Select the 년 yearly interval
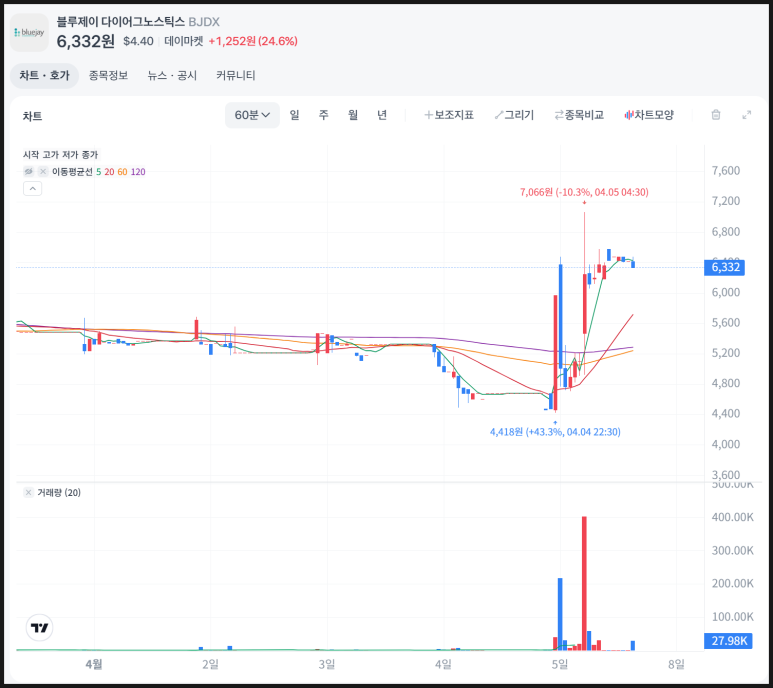The image size is (773, 688). (382, 115)
